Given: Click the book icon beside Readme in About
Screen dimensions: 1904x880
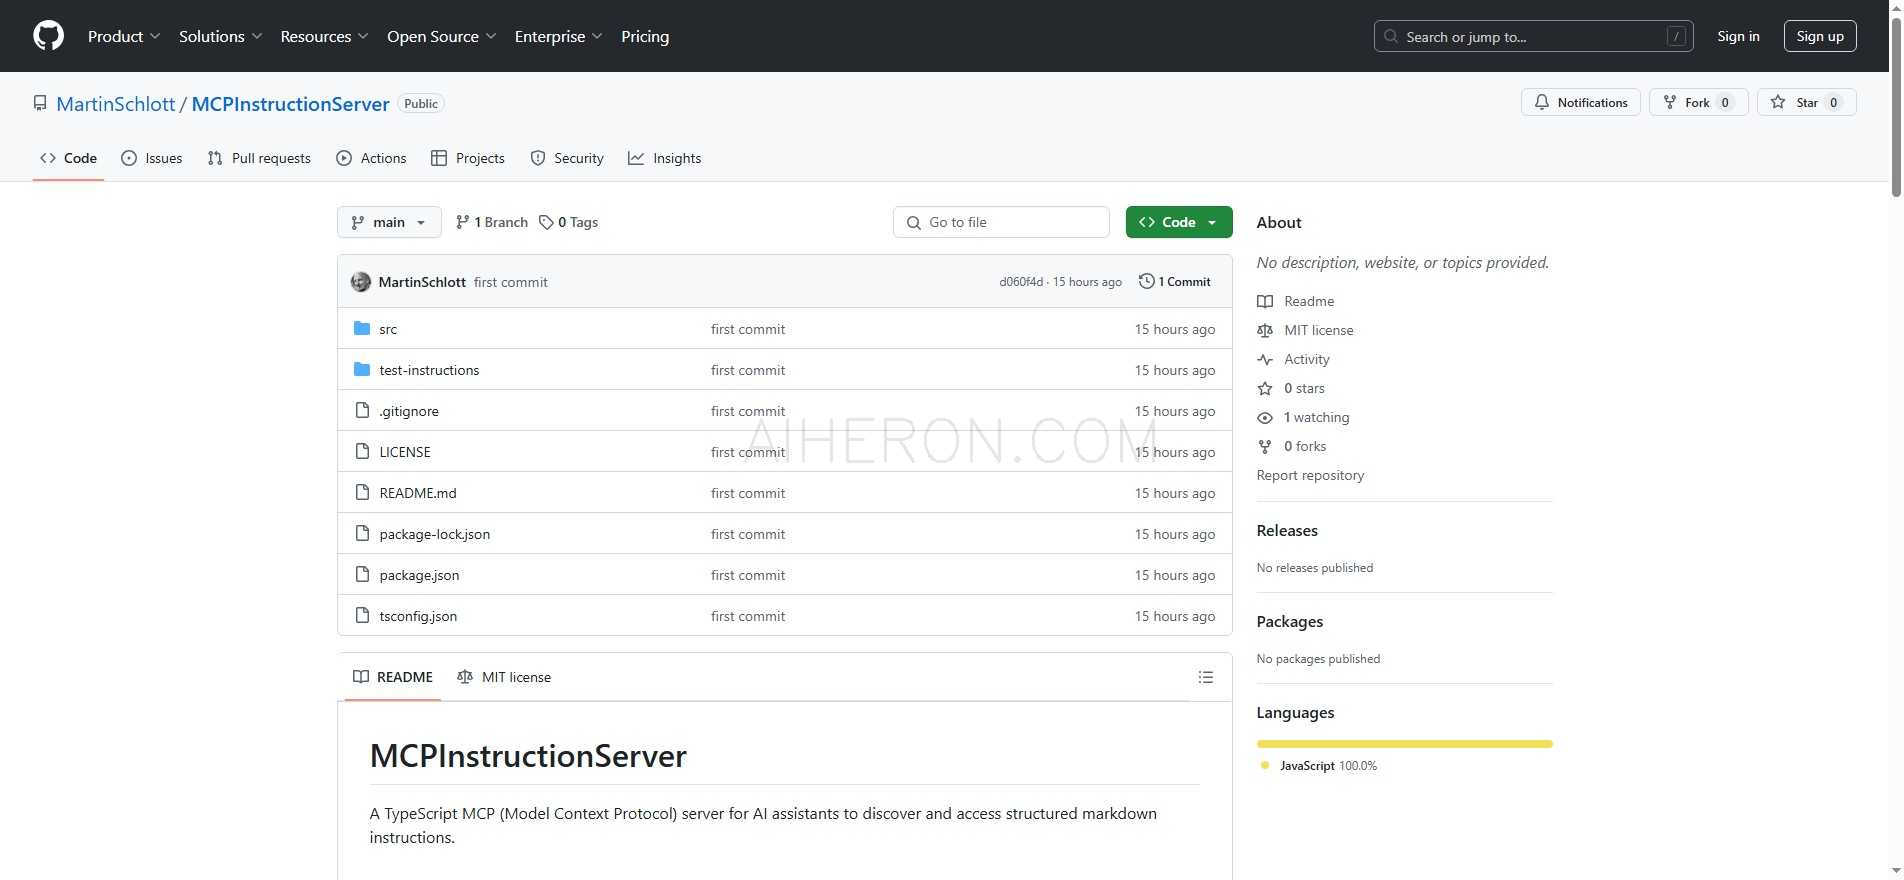Looking at the screenshot, I should 1265,301.
